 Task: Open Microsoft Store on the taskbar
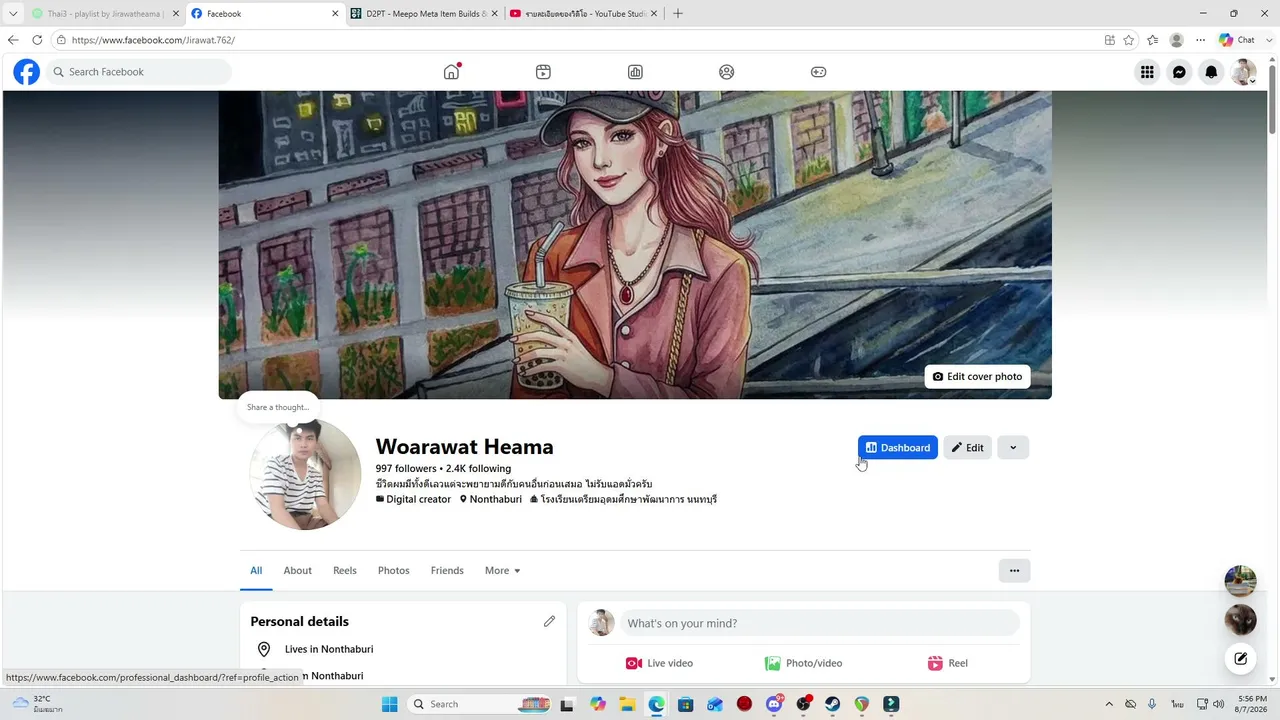[x=685, y=704]
